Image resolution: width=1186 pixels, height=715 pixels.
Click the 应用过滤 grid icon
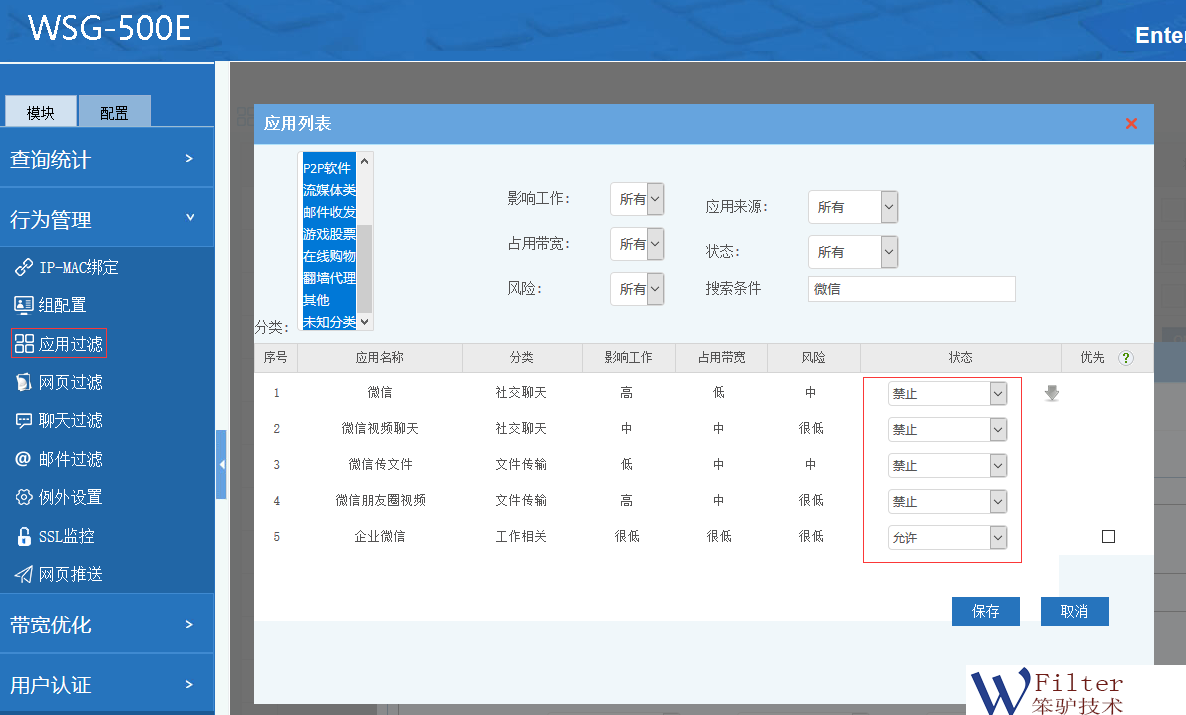(x=24, y=344)
